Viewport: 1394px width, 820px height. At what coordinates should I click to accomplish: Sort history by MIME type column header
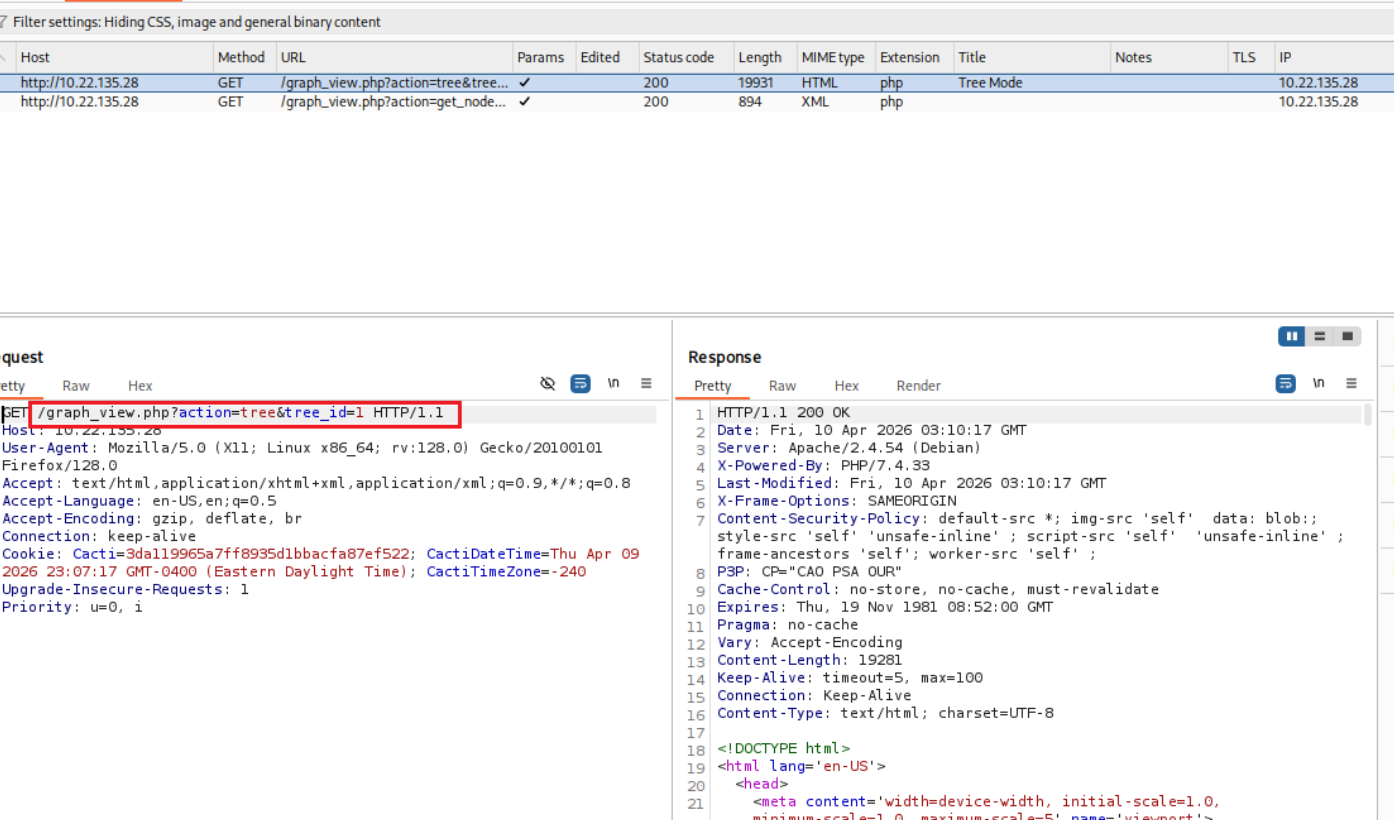pyautogui.click(x=835, y=57)
